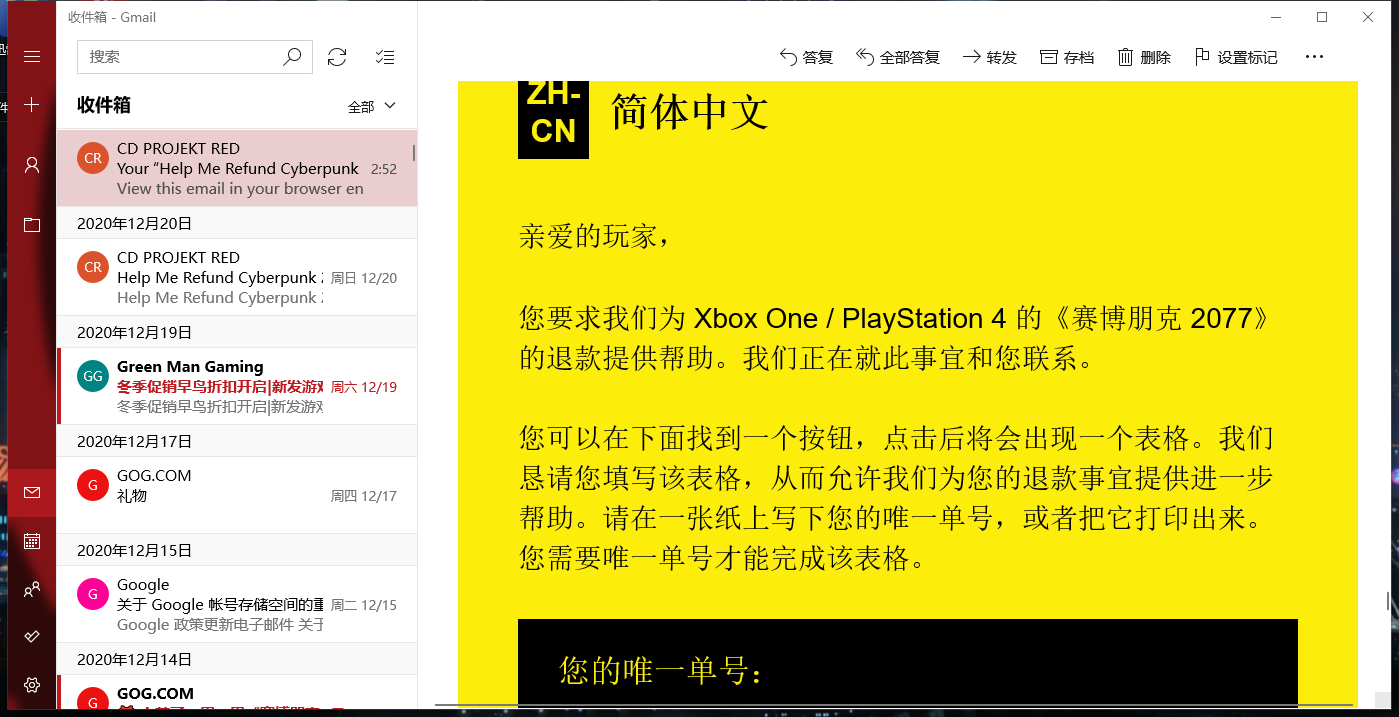Click the magnifier icon to search
1399x717 pixels.
(x=292, y=57)
